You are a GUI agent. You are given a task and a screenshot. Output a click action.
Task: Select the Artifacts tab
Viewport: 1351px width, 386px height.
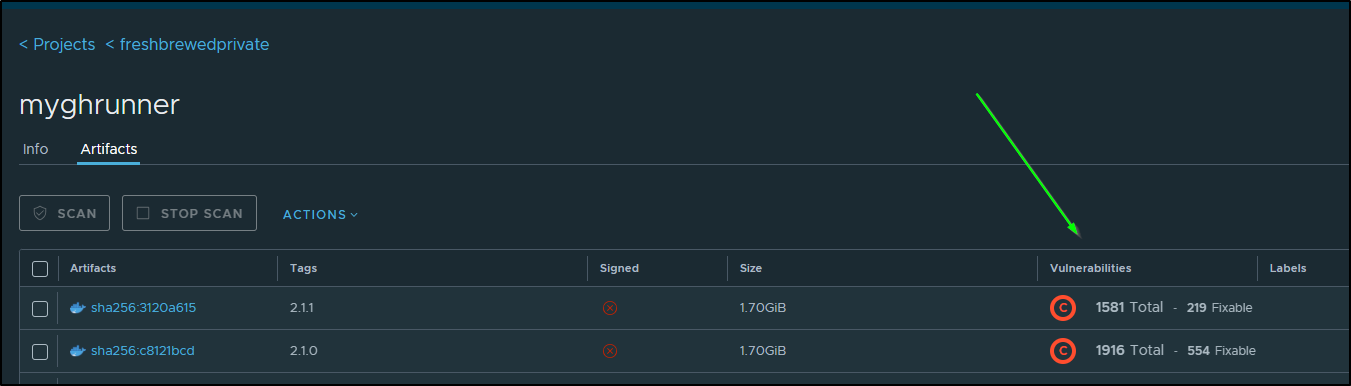click(109, 149)
